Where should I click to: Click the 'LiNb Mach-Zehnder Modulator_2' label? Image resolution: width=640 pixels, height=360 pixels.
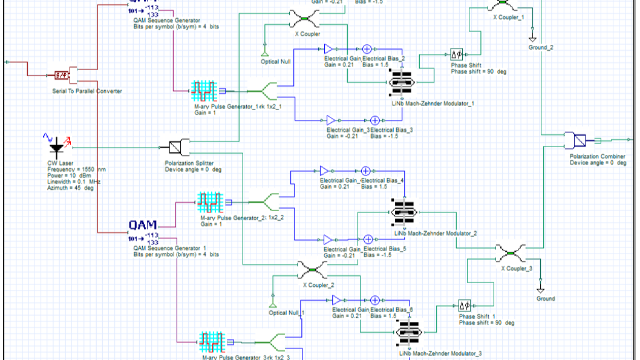pos(436,233)
